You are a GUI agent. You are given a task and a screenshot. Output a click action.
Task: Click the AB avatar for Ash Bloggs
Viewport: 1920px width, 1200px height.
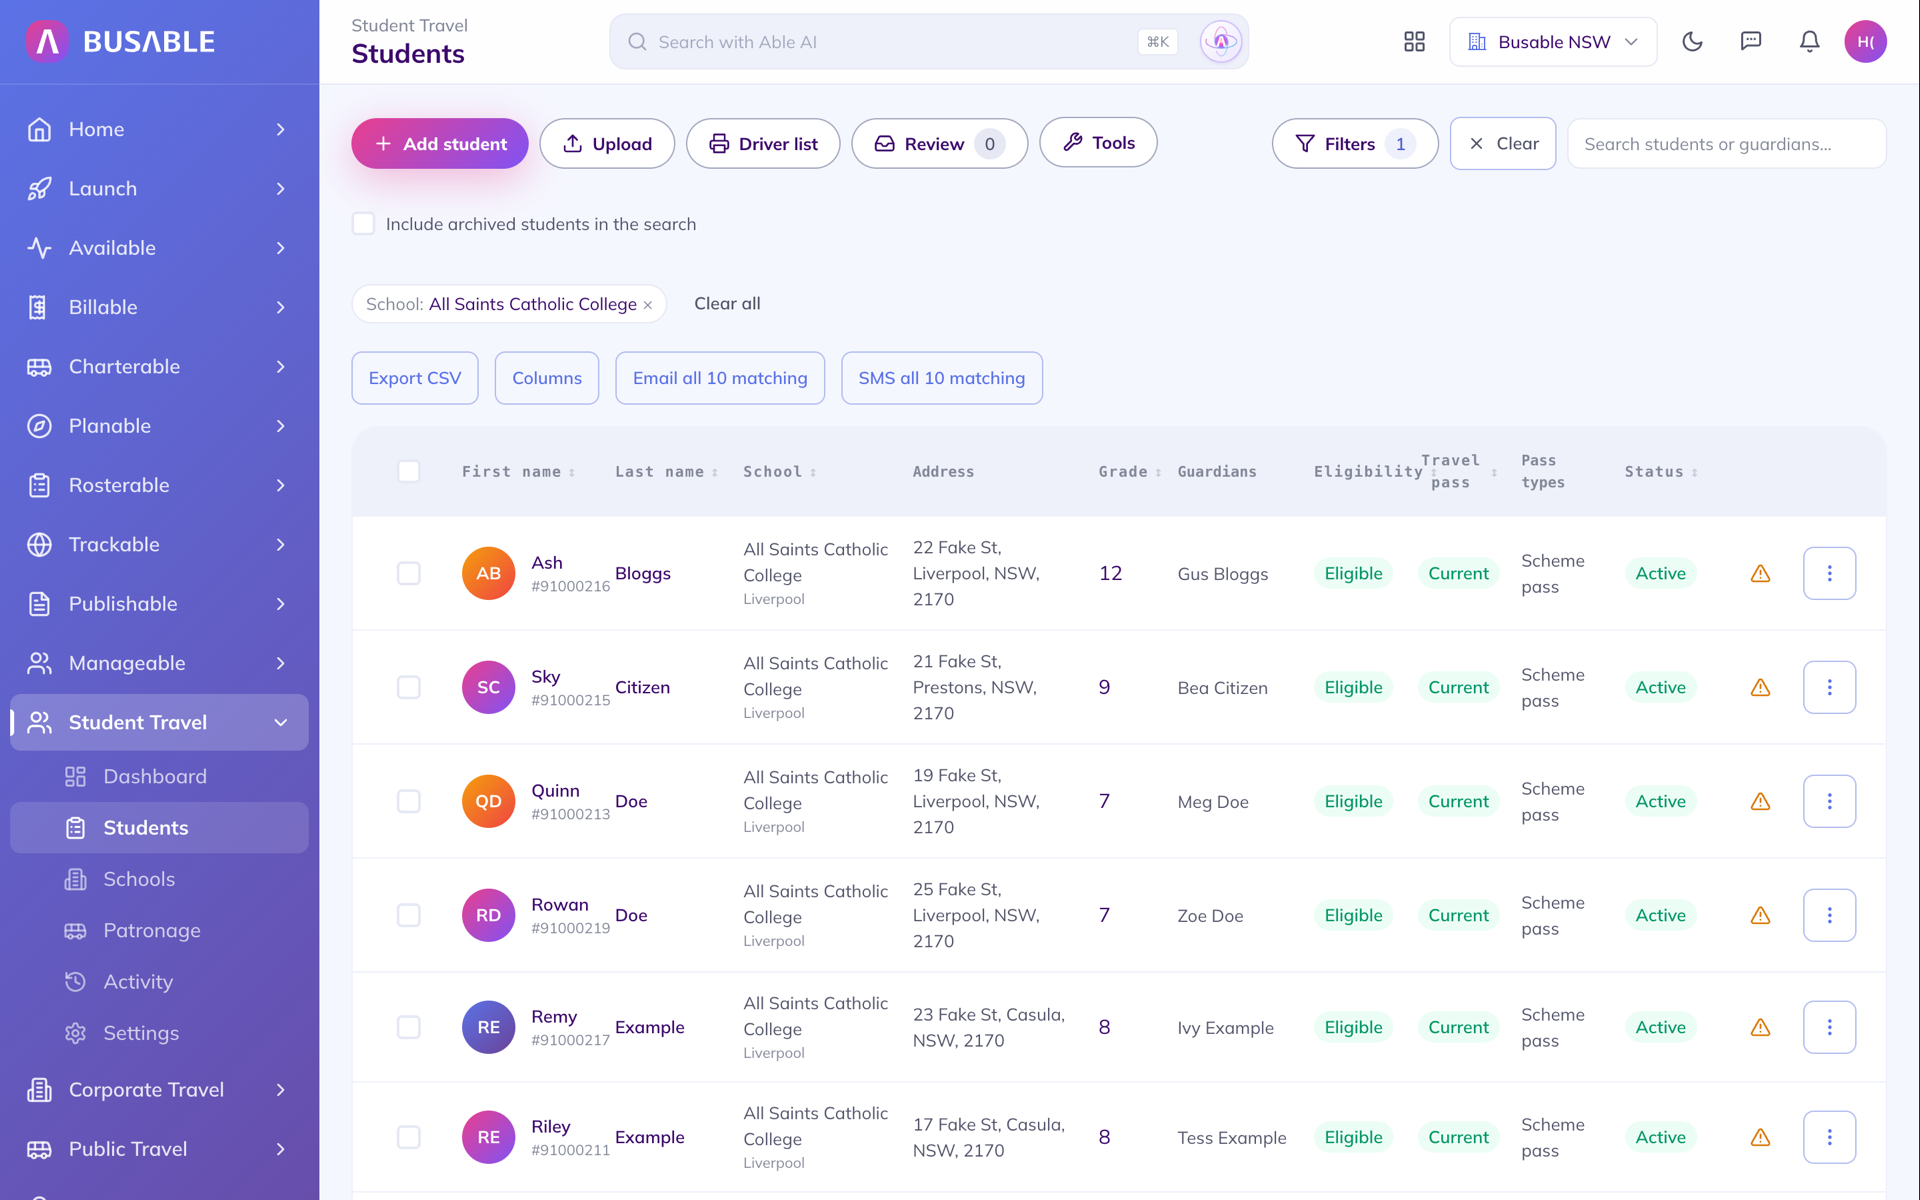tap(488, 573)
